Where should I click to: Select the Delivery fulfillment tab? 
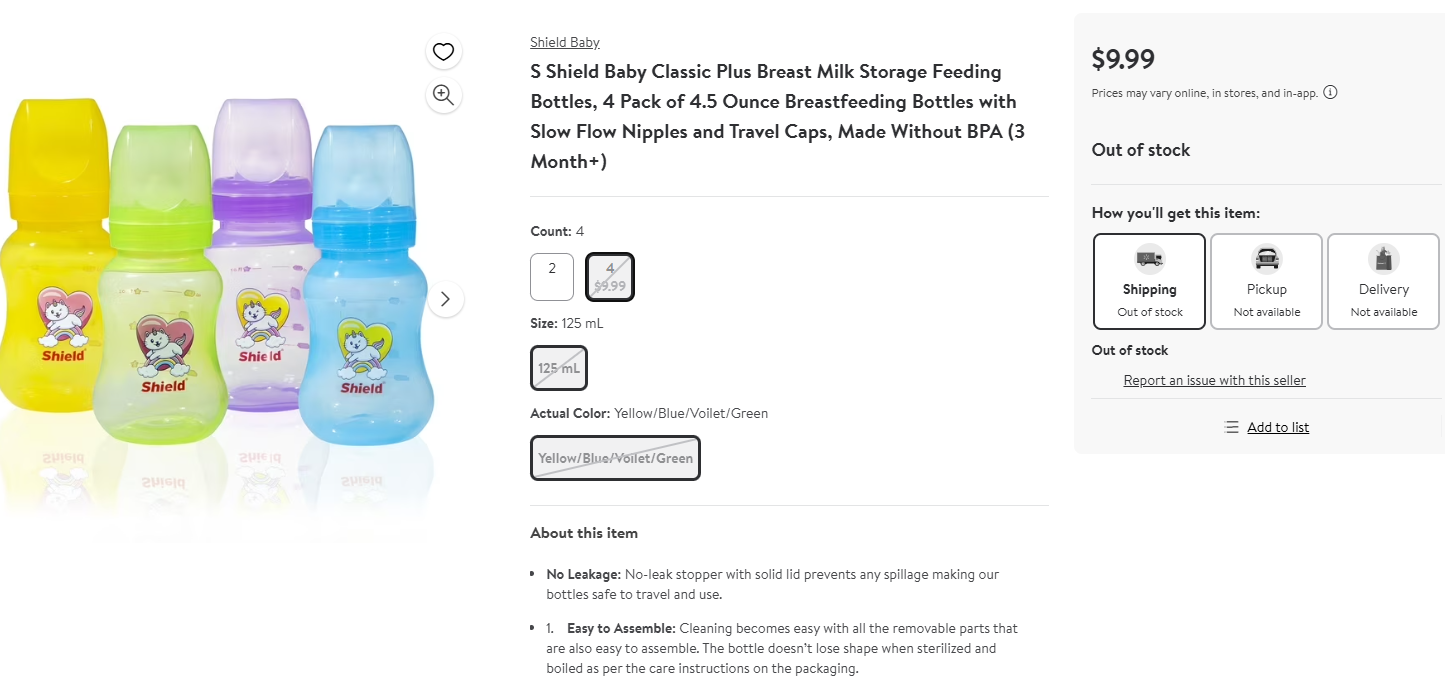point(1383,281)
